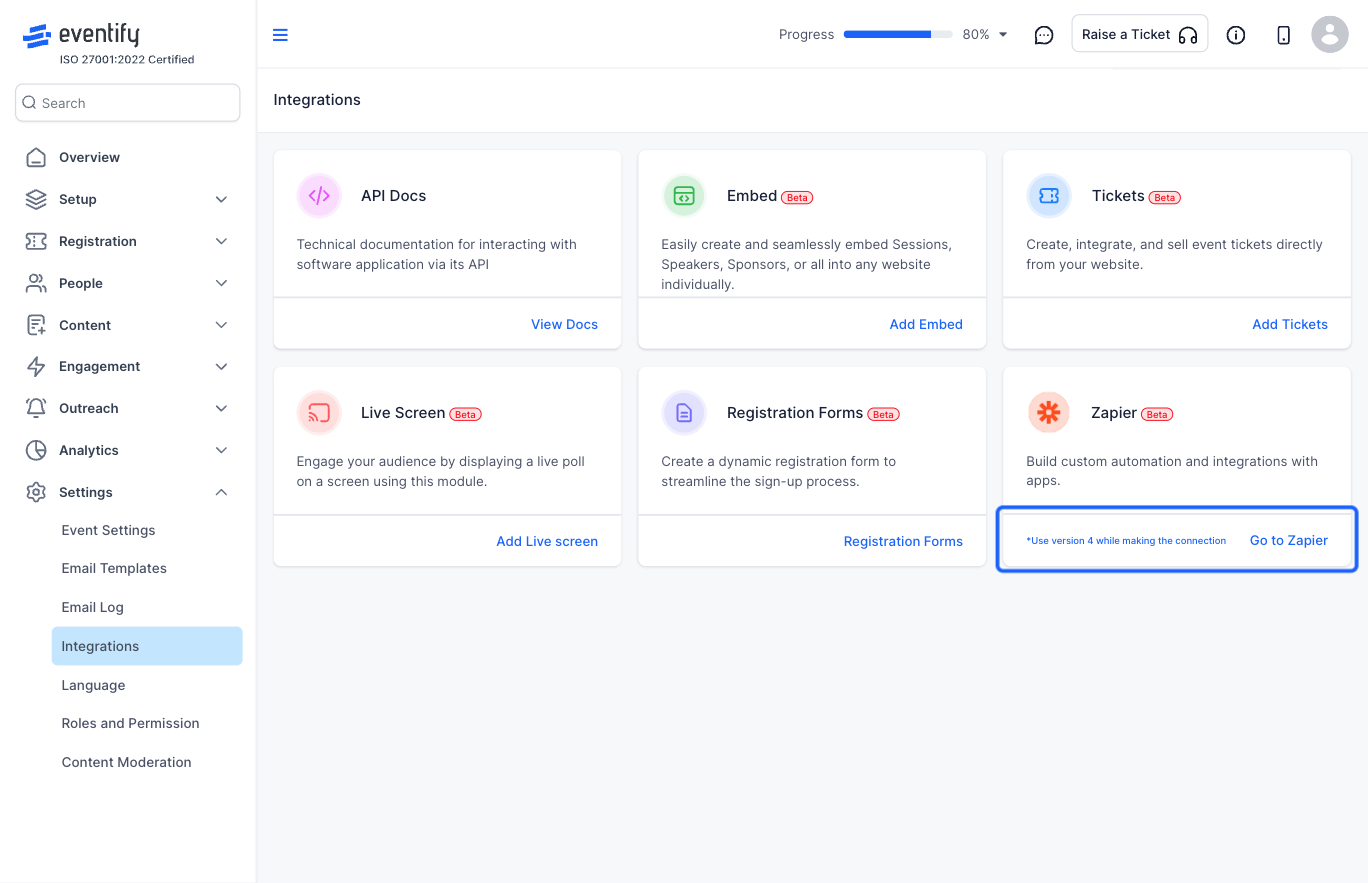Click the Engagement lightning icon

click(x=36, y=366)
